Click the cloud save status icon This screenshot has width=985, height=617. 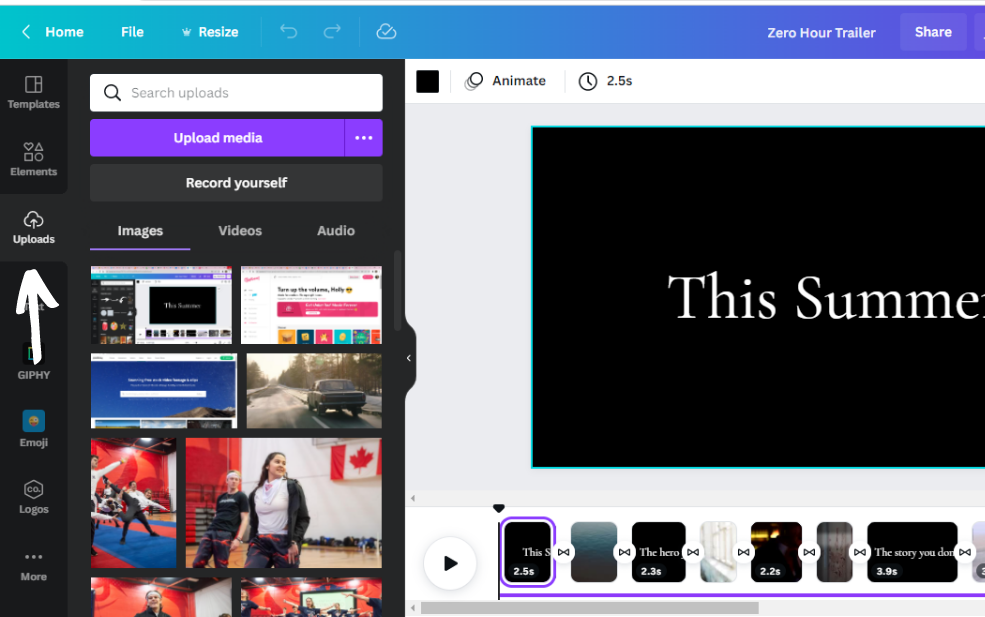coord(386,32)
